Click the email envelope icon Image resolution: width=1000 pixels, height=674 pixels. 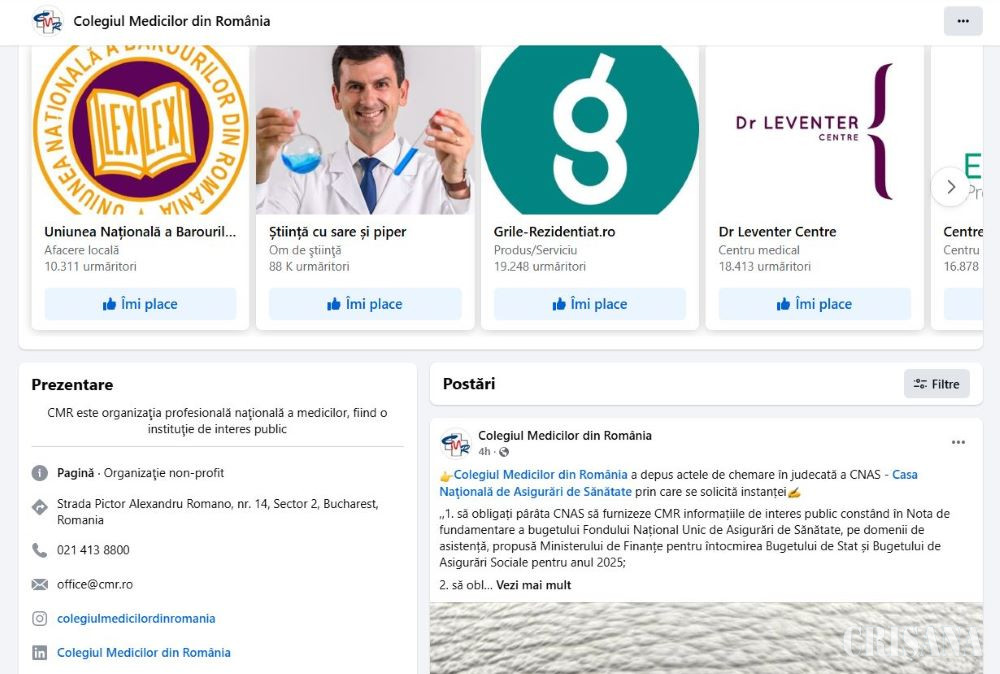coord(40,584)
